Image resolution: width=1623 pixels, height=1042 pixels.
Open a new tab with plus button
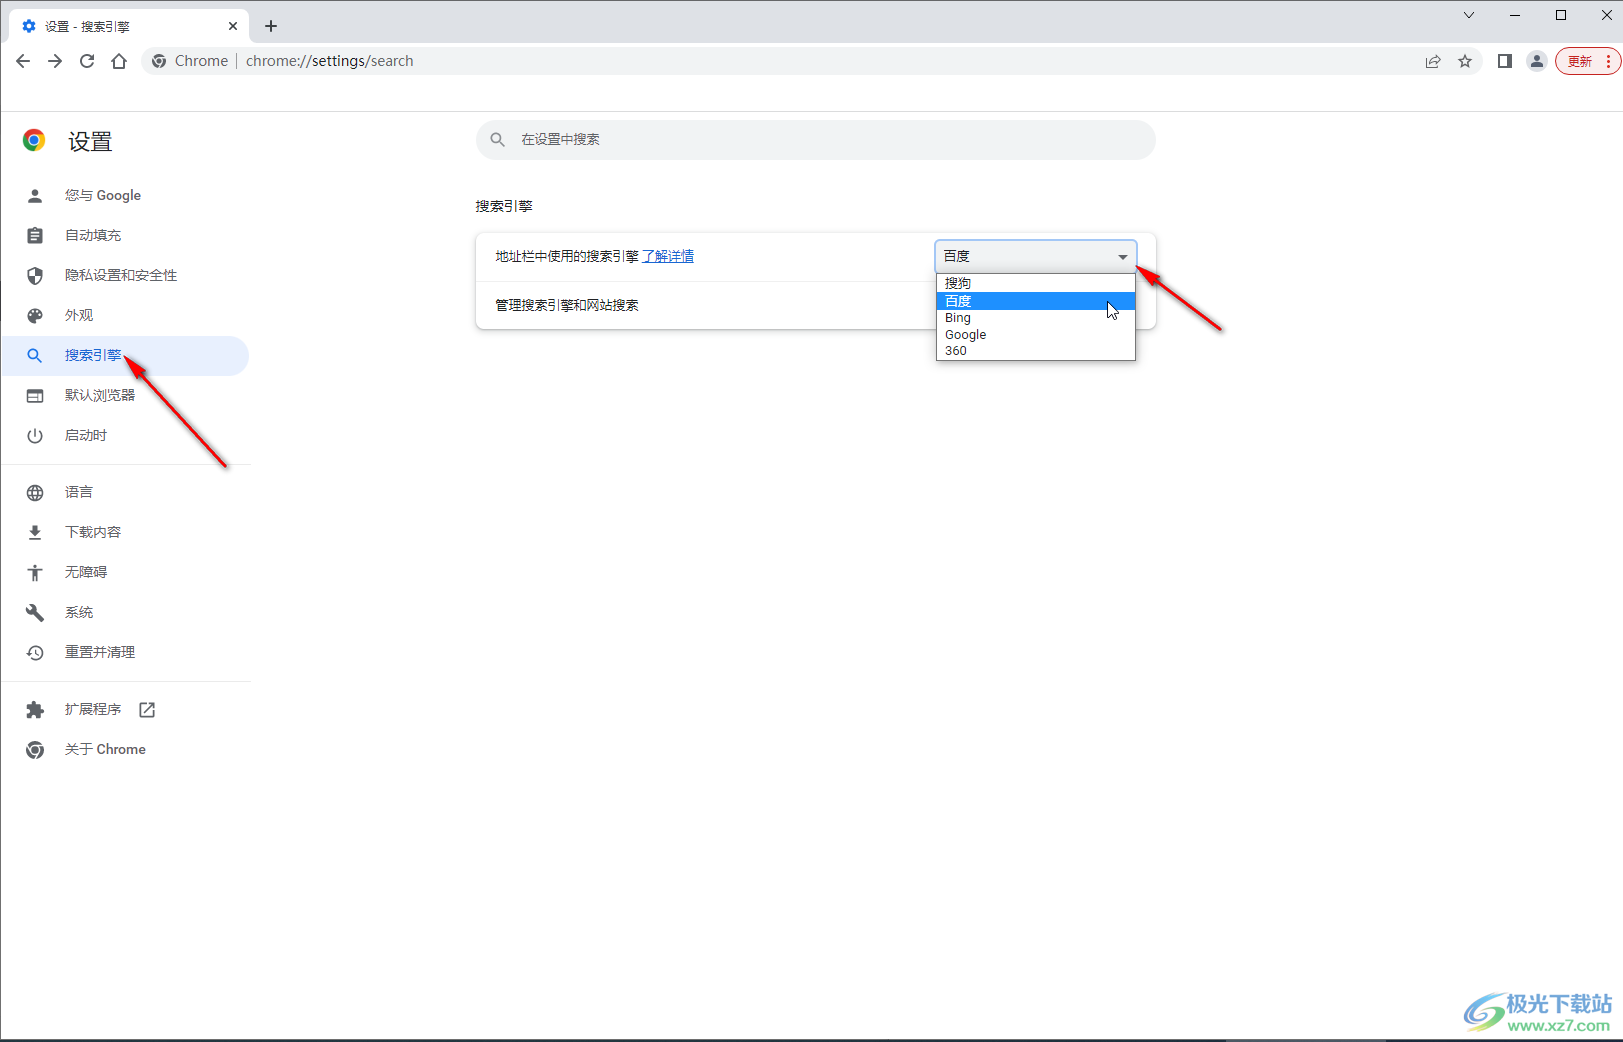[271, 26]
